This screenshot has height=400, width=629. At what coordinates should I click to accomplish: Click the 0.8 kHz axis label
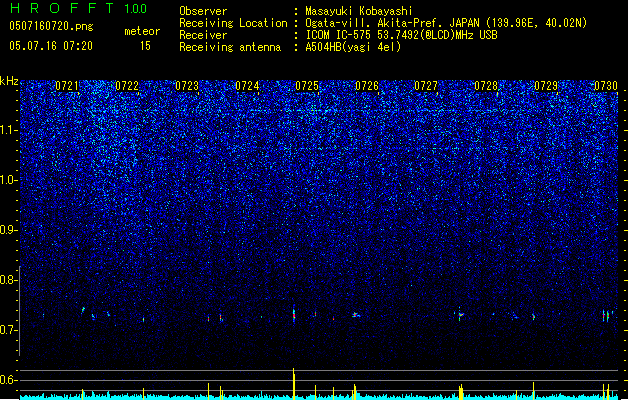pyautogui.click(x=8, y=280)
